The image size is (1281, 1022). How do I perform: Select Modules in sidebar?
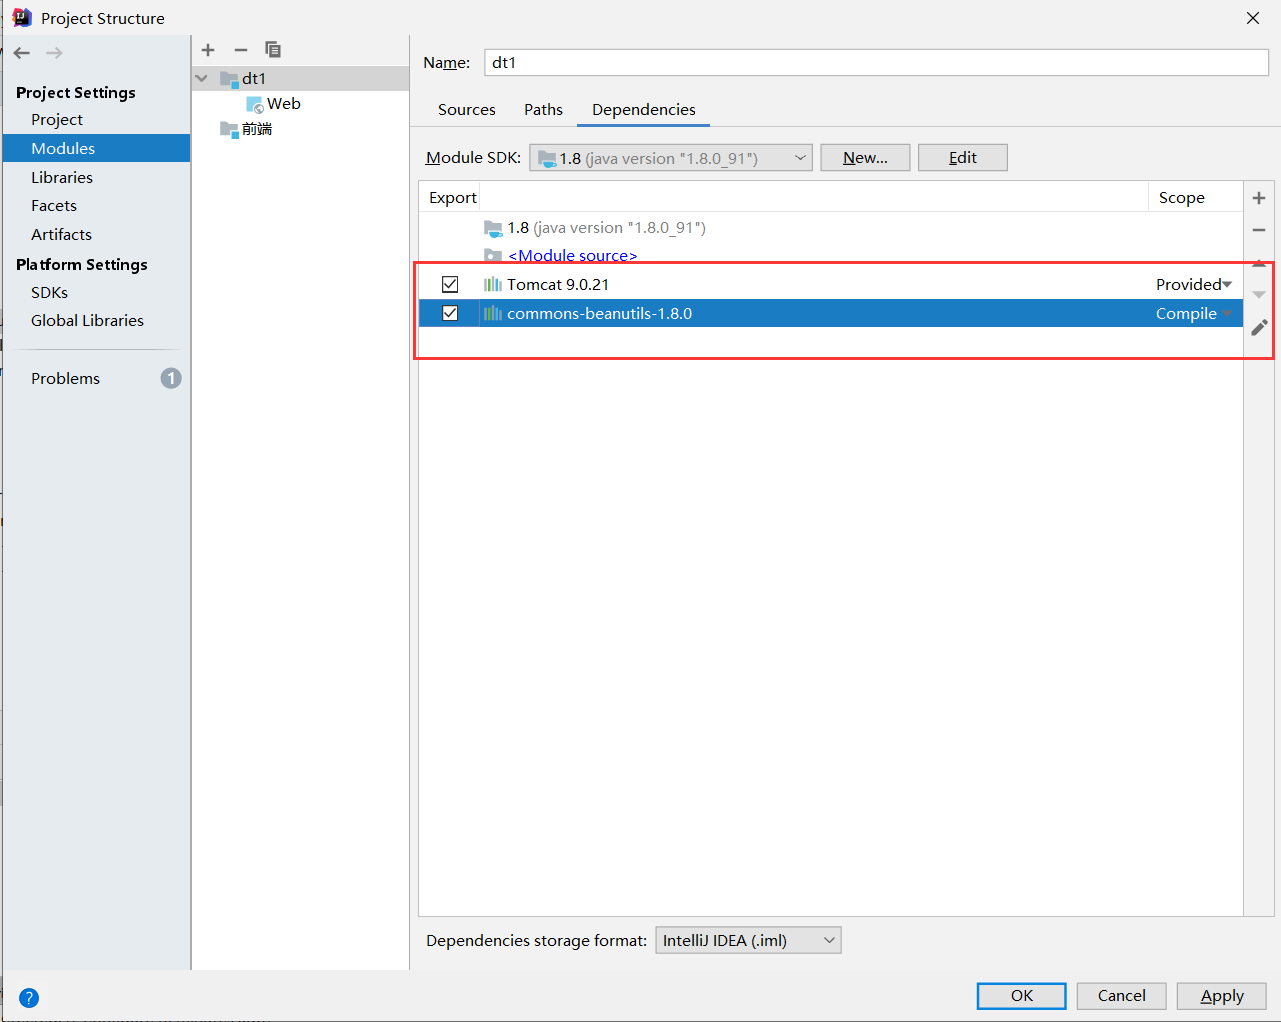pyautogui.click(x=96, y=148)
